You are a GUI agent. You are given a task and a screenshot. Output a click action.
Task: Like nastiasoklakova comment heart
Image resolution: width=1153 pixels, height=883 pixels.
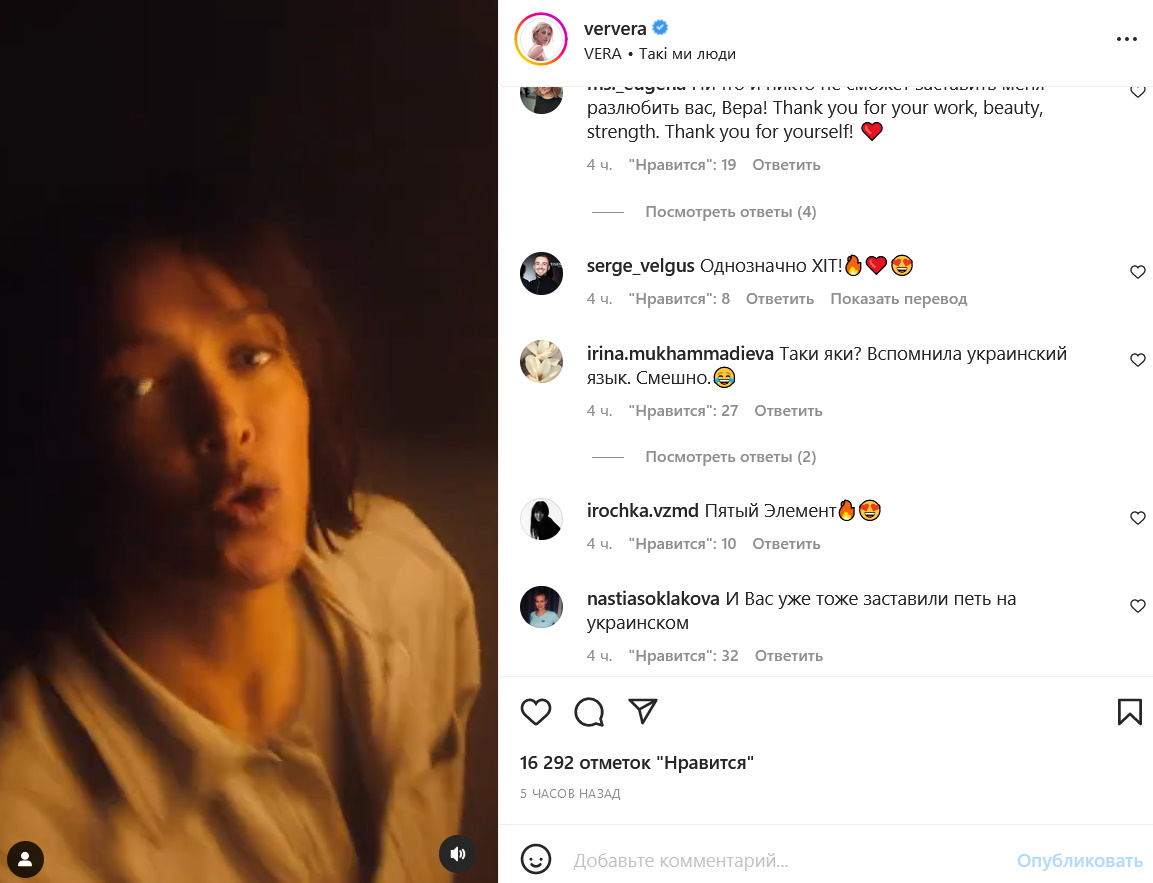tap(1138, 606)
